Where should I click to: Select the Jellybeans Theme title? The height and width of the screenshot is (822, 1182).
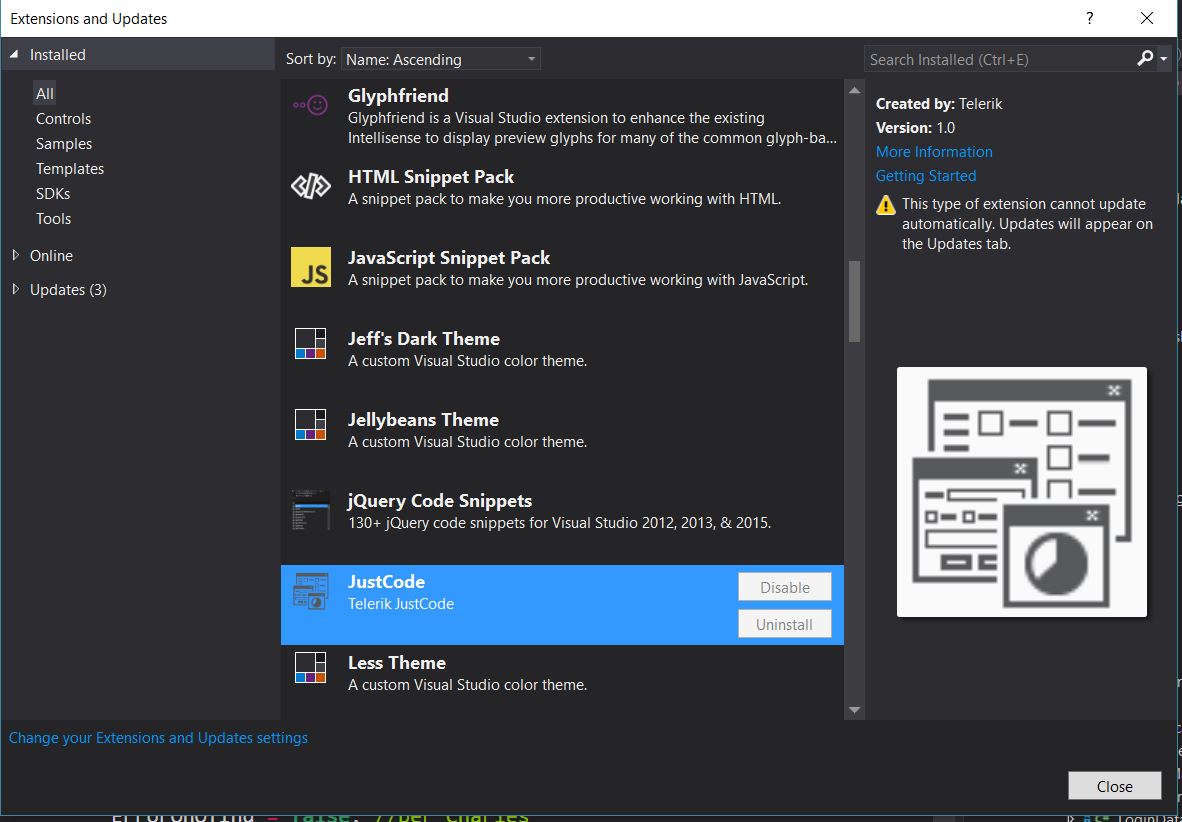click(x=423, y=419)
